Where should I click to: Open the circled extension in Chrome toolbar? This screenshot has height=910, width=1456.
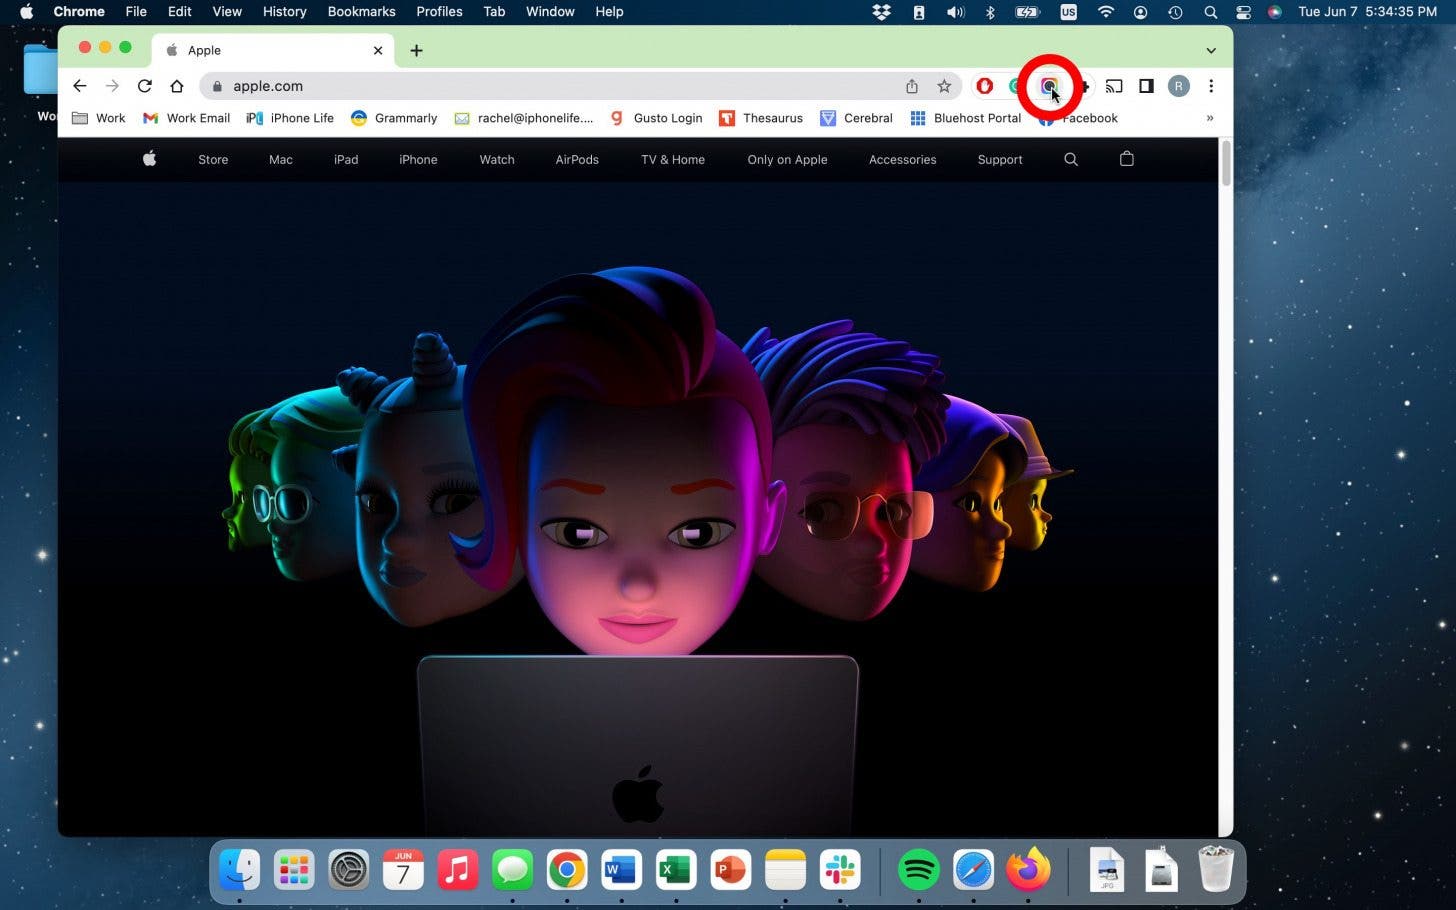coord(1049,86)
